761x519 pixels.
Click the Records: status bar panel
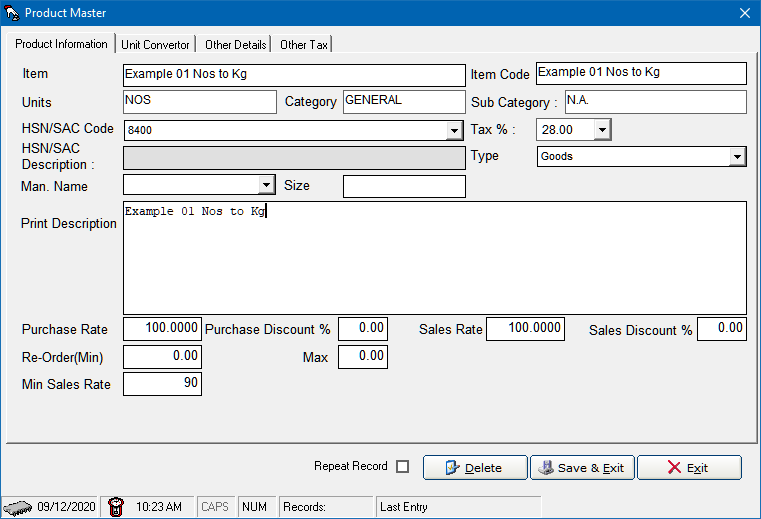point(326,507)
